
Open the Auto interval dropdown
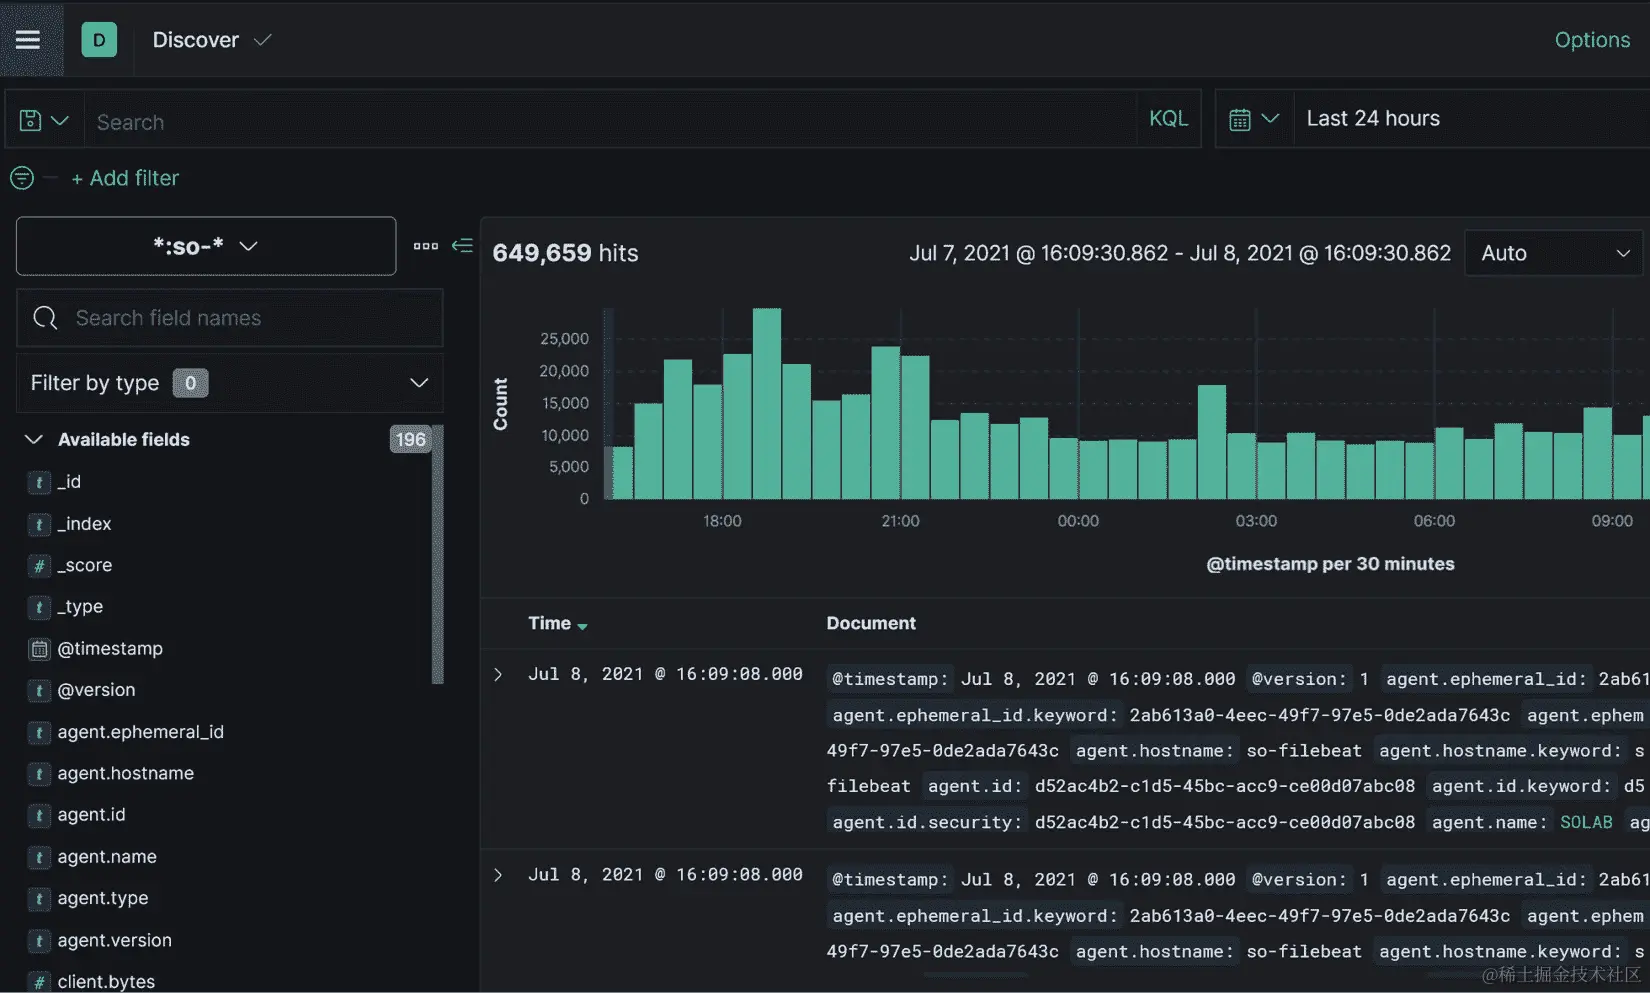point(1553,253)
